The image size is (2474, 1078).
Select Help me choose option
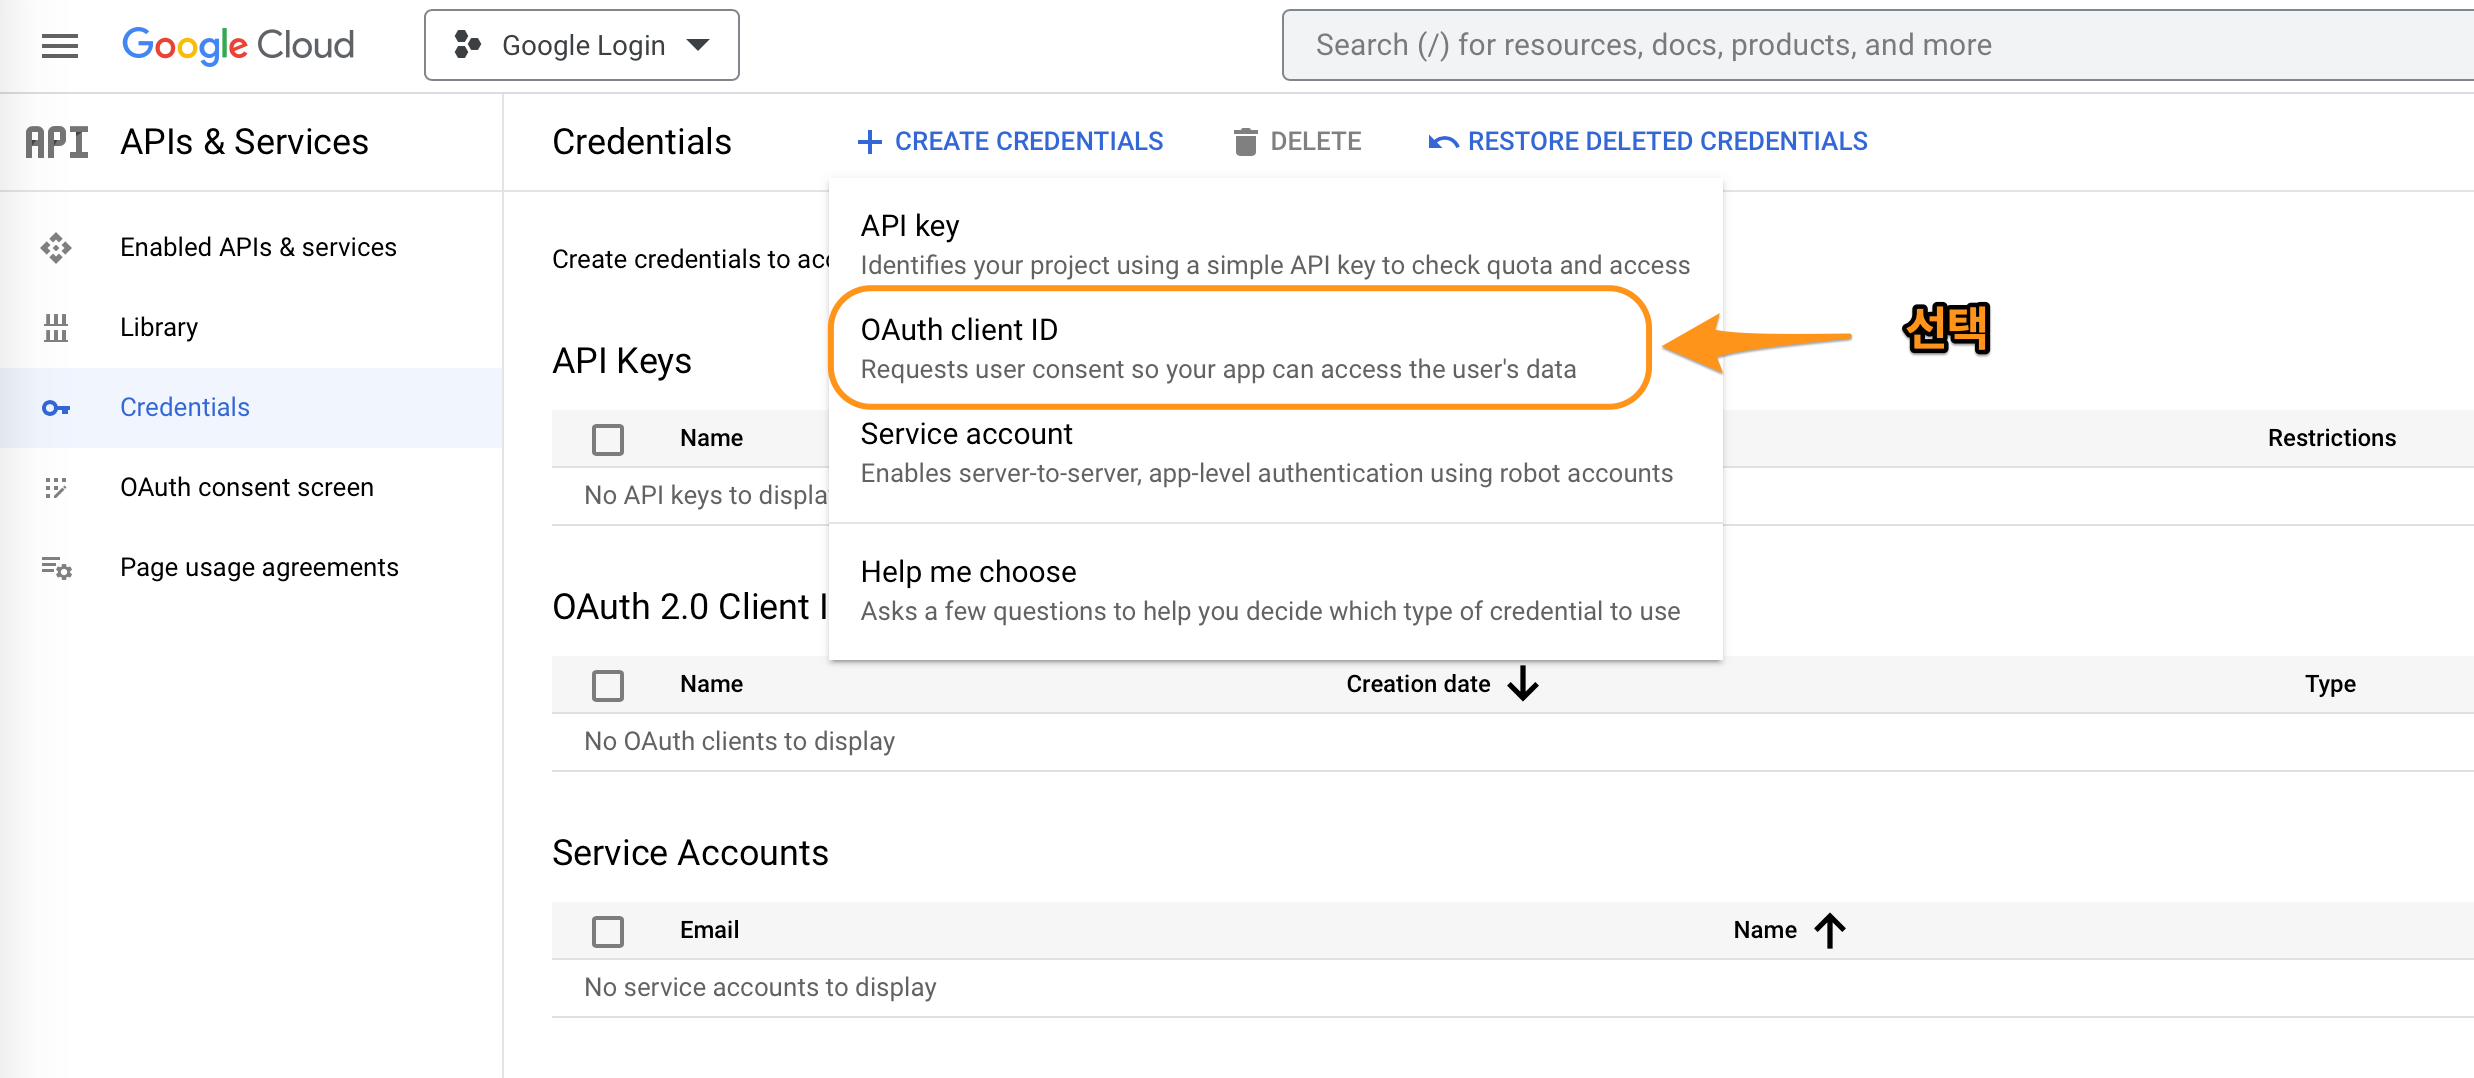coord(1270,591)
